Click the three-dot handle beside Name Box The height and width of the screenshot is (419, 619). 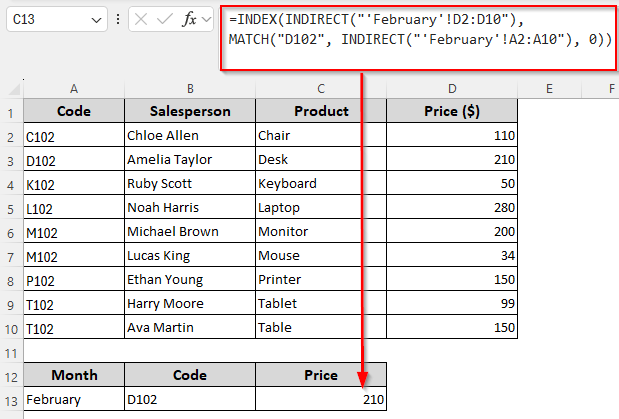click(x=119, y=19)
